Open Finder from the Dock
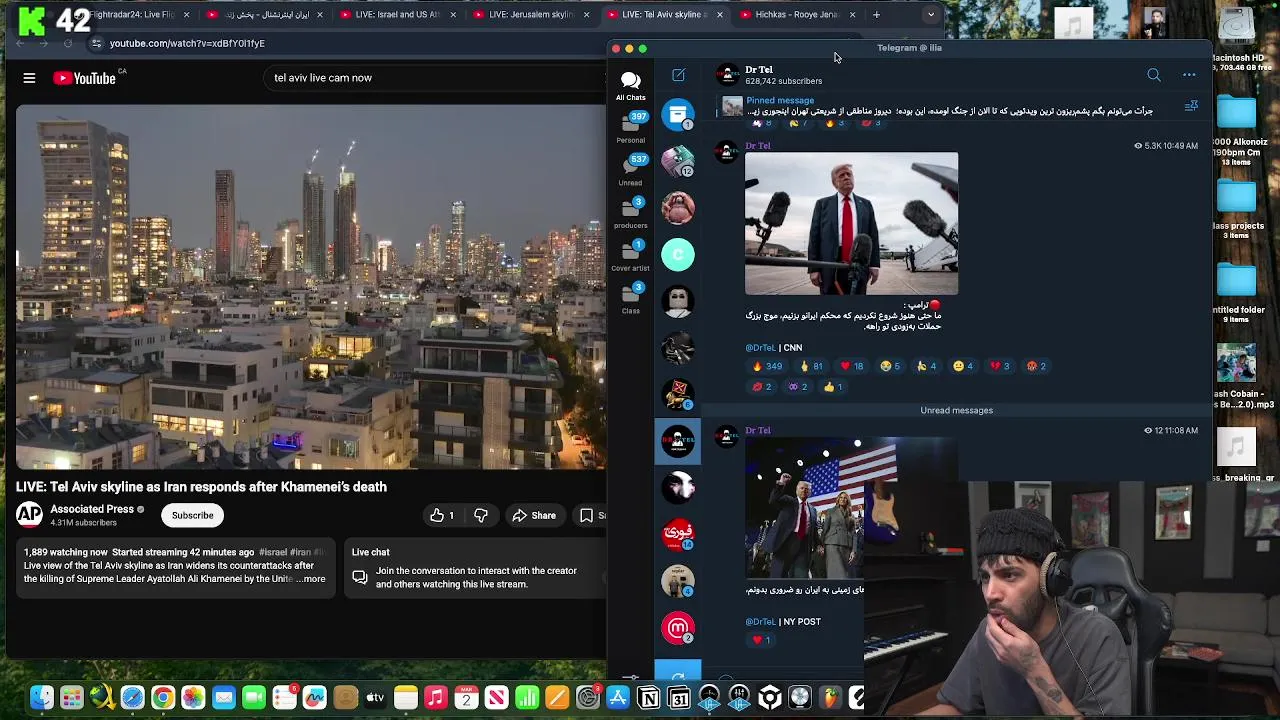 point(41,697)
